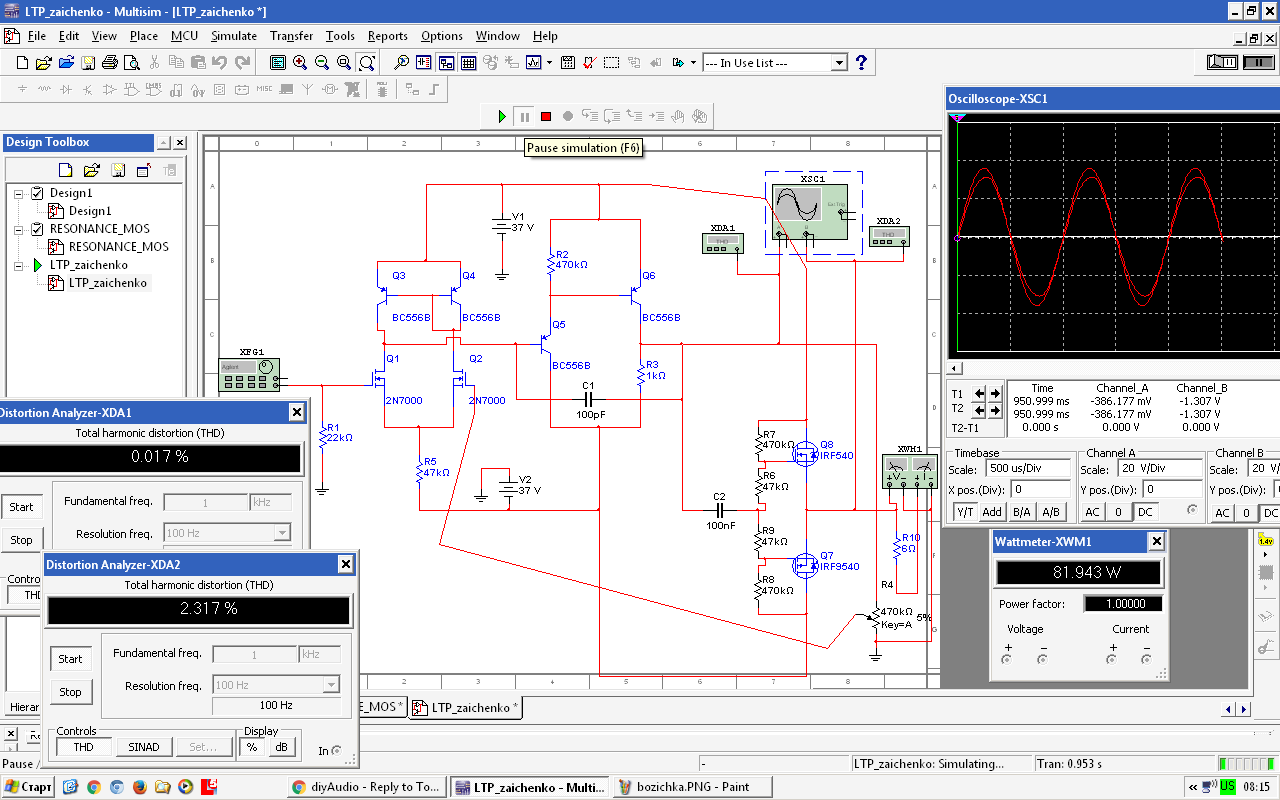Toggle full screen view icon

(278, 62)
